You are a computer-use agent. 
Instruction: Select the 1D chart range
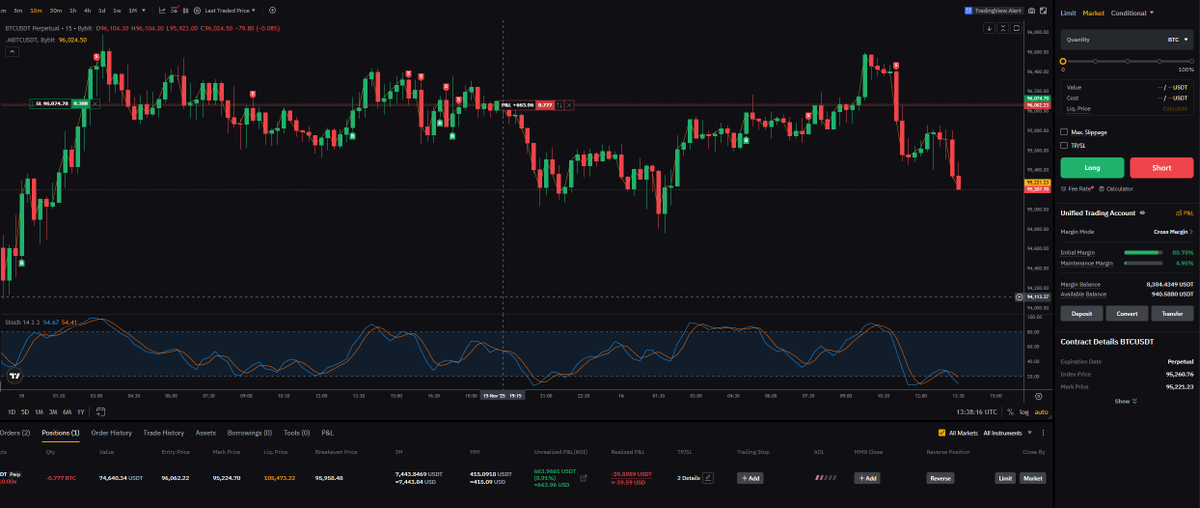pos(12,412)
